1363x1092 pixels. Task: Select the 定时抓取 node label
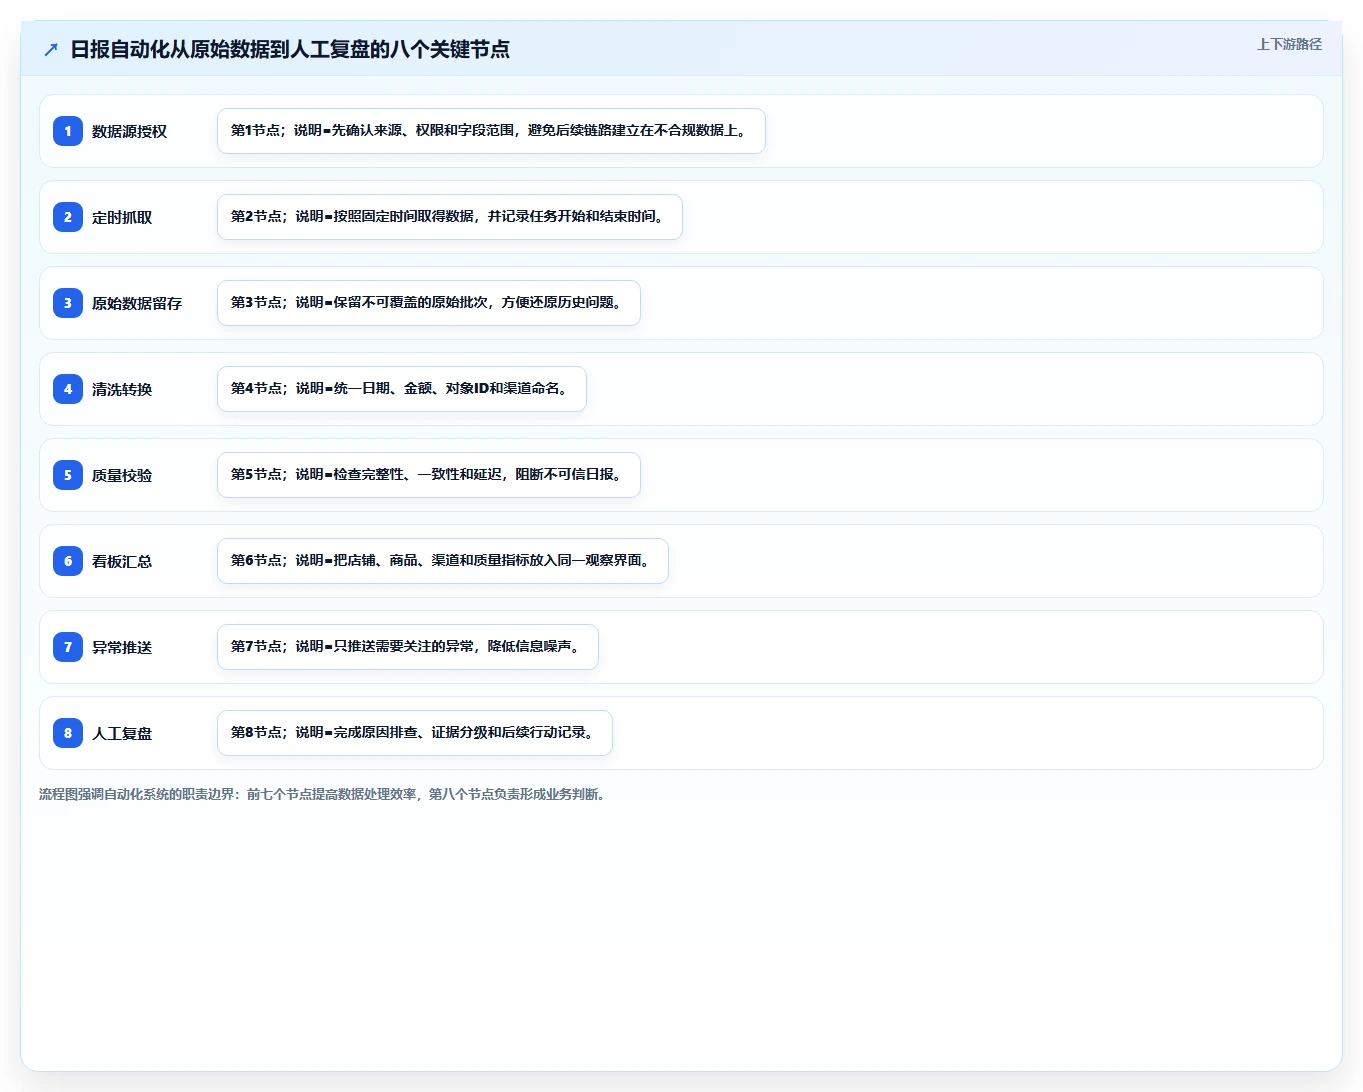[122, 217]
